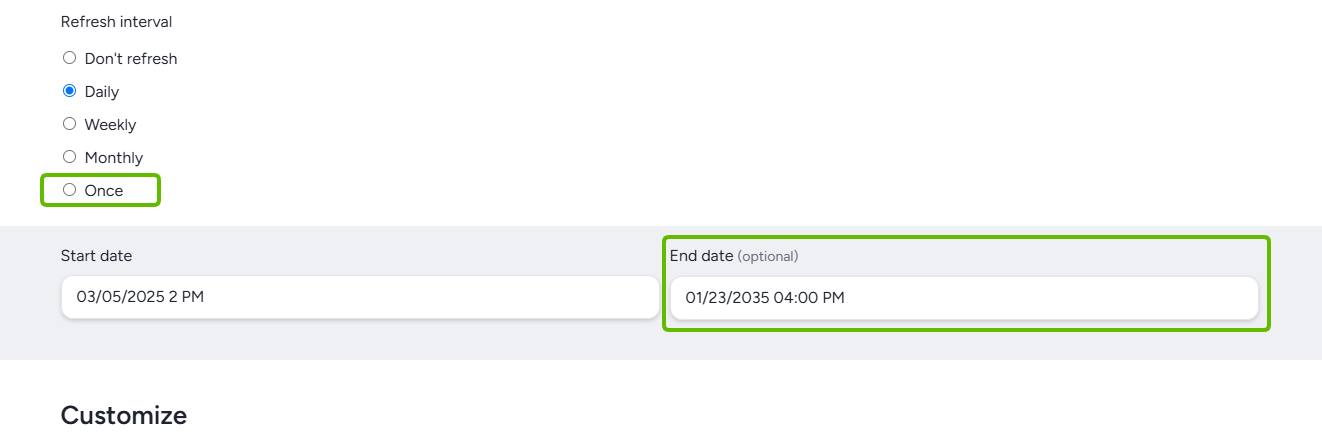This screenshot has width=1322, height=446.
Task: Click the "Refresh interval" heading
Action: coord(116,21)
